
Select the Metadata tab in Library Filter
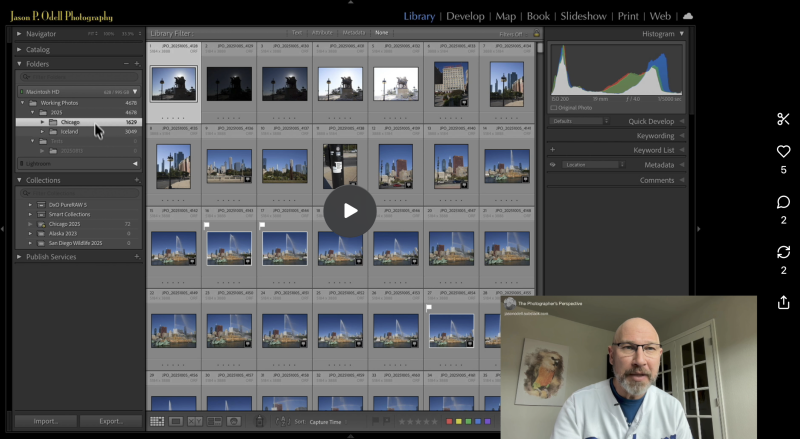click(354, 33)
